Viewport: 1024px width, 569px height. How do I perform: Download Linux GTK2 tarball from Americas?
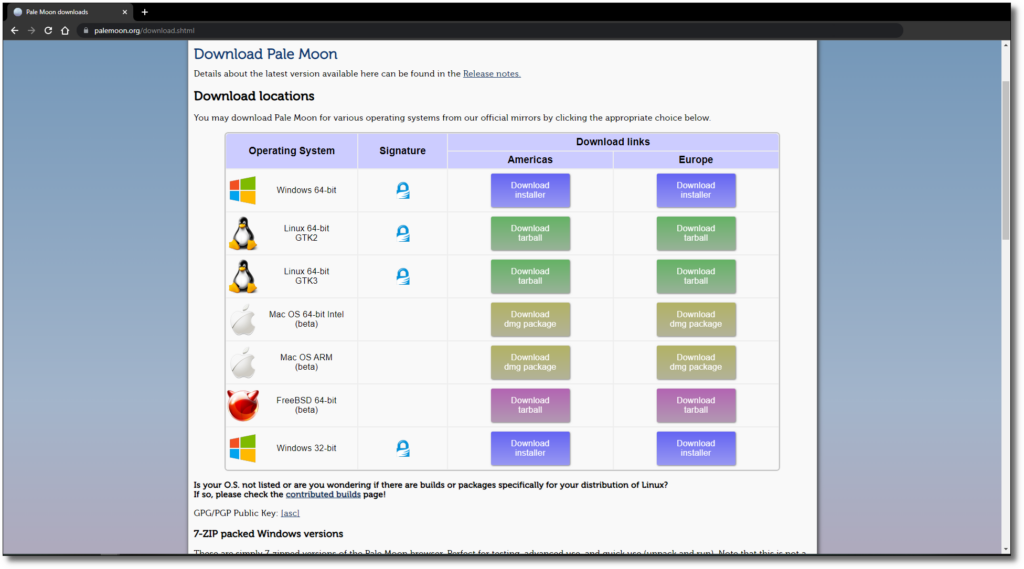pyautogui.click(x=530, y=233)
